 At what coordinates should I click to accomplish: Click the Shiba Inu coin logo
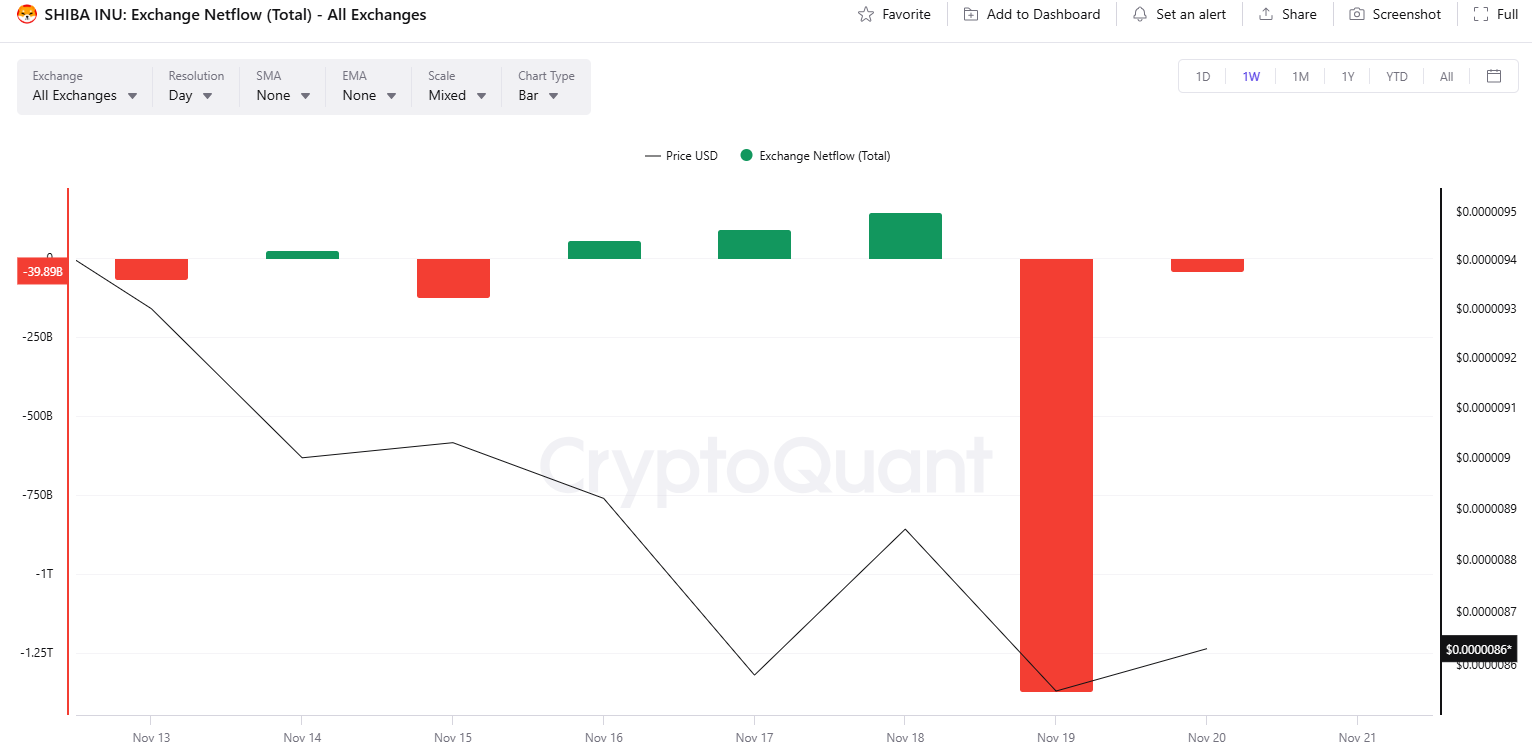[27, 15]
